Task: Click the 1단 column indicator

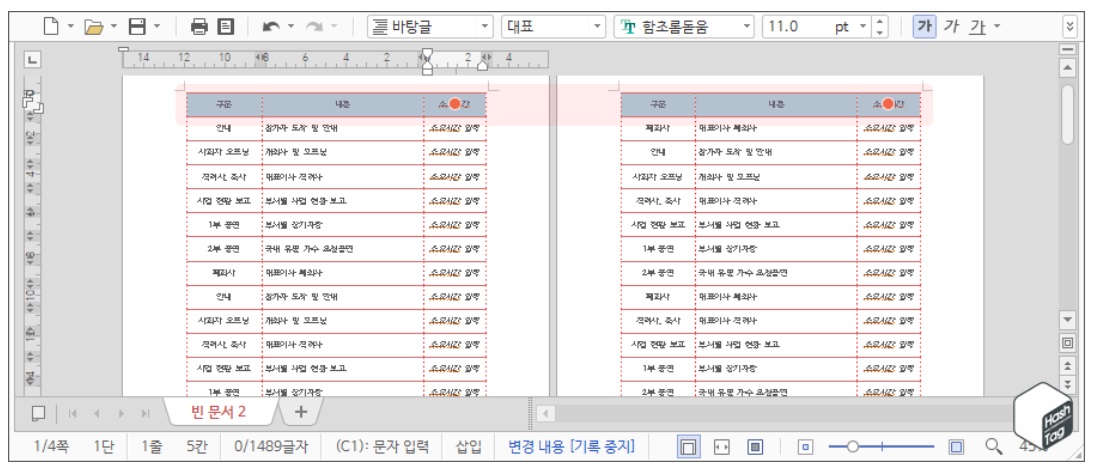Action: 105,446
